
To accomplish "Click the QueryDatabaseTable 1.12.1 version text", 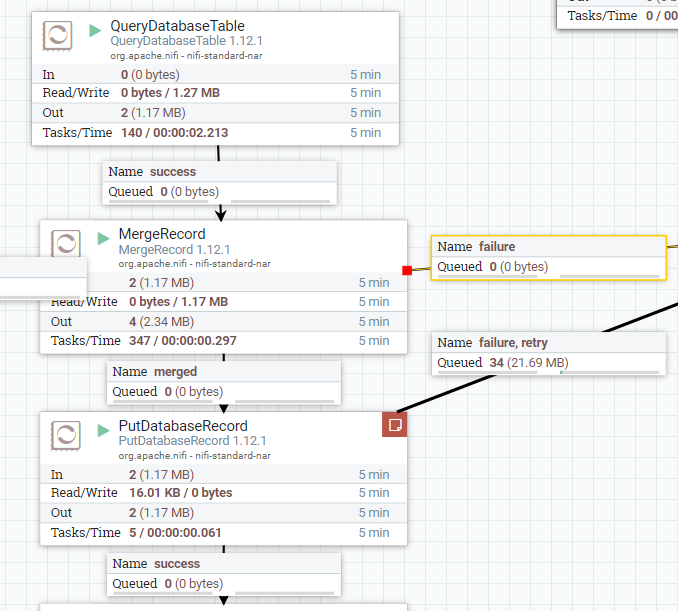I will pyautogui.click(x=186, y=41).
